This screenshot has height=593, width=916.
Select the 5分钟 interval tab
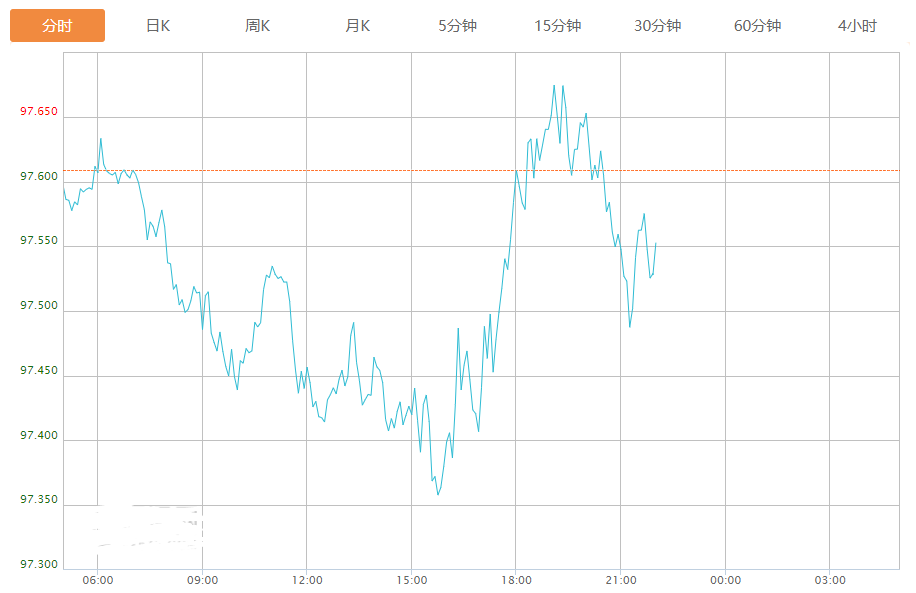tap(458, 26)
